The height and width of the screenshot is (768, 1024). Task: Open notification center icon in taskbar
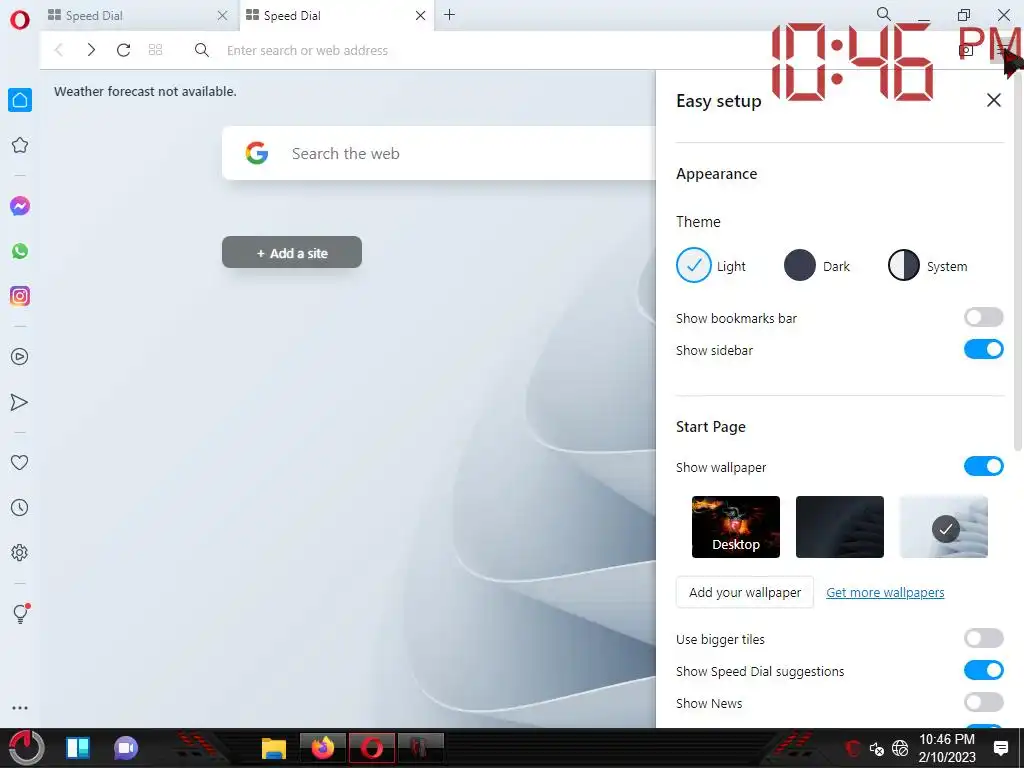(x=1000, y=748)
